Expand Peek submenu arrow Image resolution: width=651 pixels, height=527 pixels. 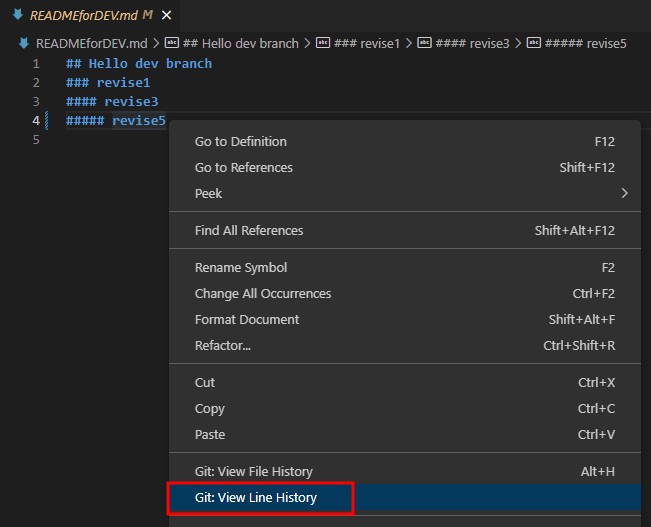[624, 194]
